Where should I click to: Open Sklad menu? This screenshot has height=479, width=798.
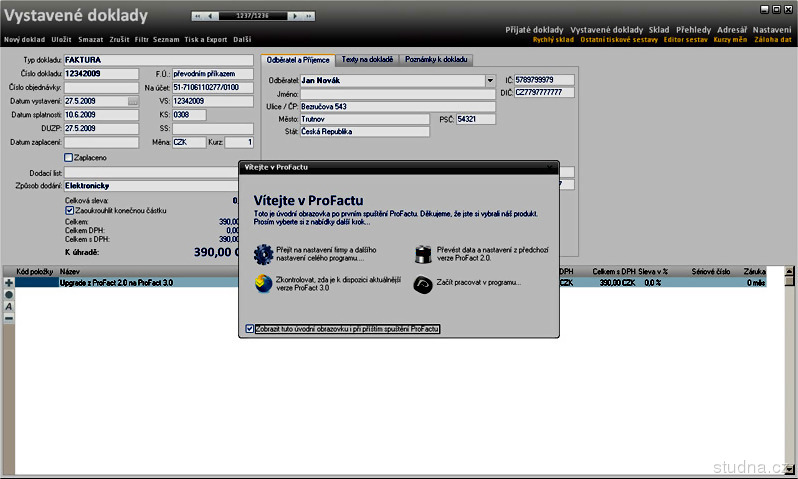click(659, 30)
